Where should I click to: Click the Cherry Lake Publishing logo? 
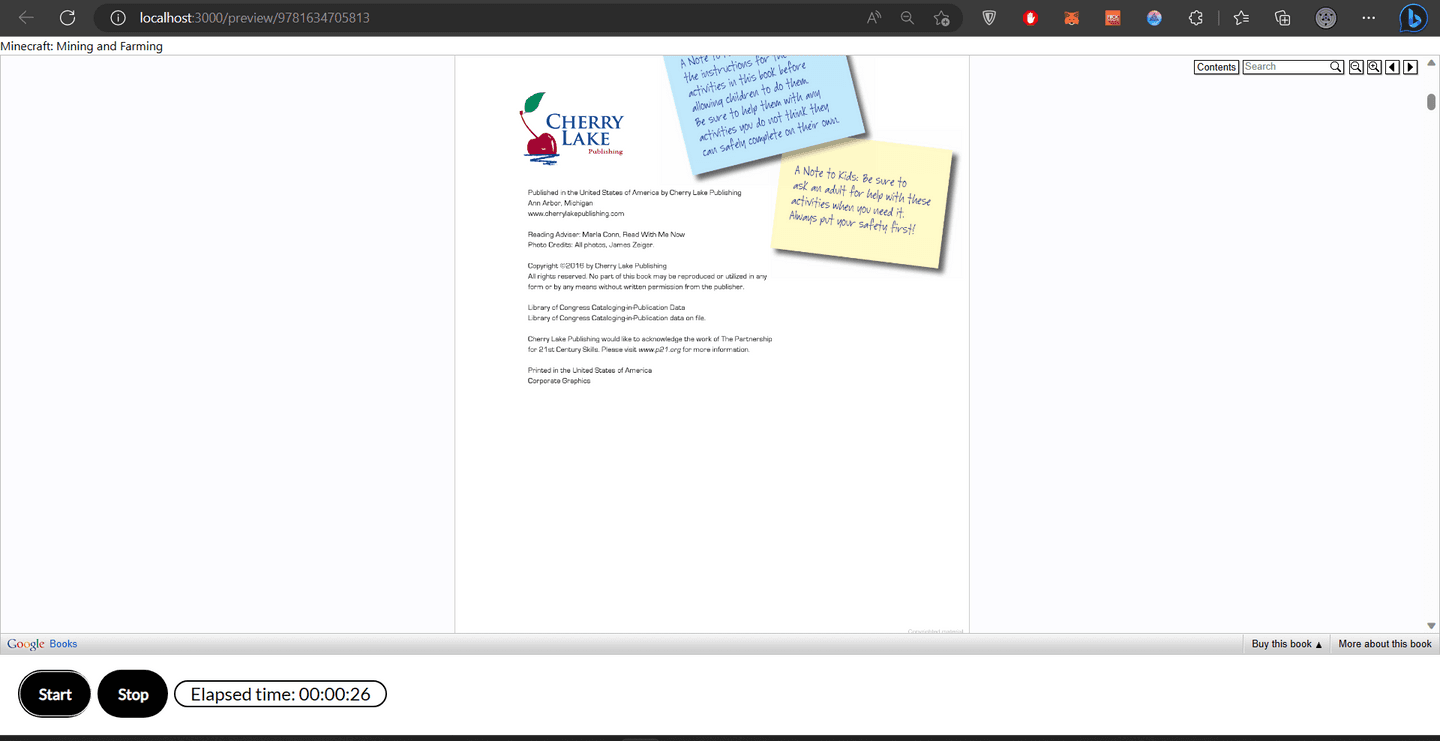click(x=572, y=128)
